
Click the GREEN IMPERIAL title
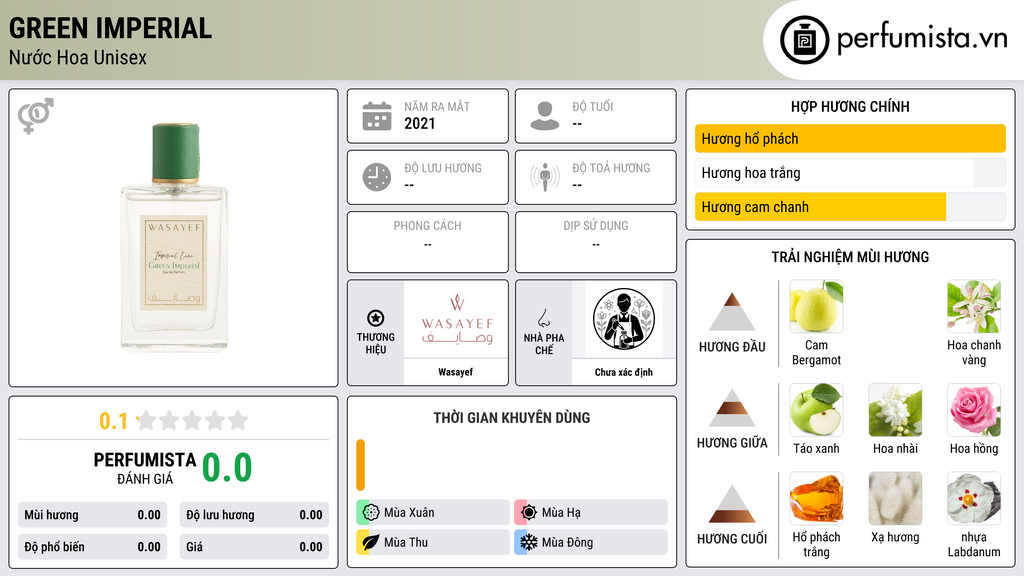point(110,28)
